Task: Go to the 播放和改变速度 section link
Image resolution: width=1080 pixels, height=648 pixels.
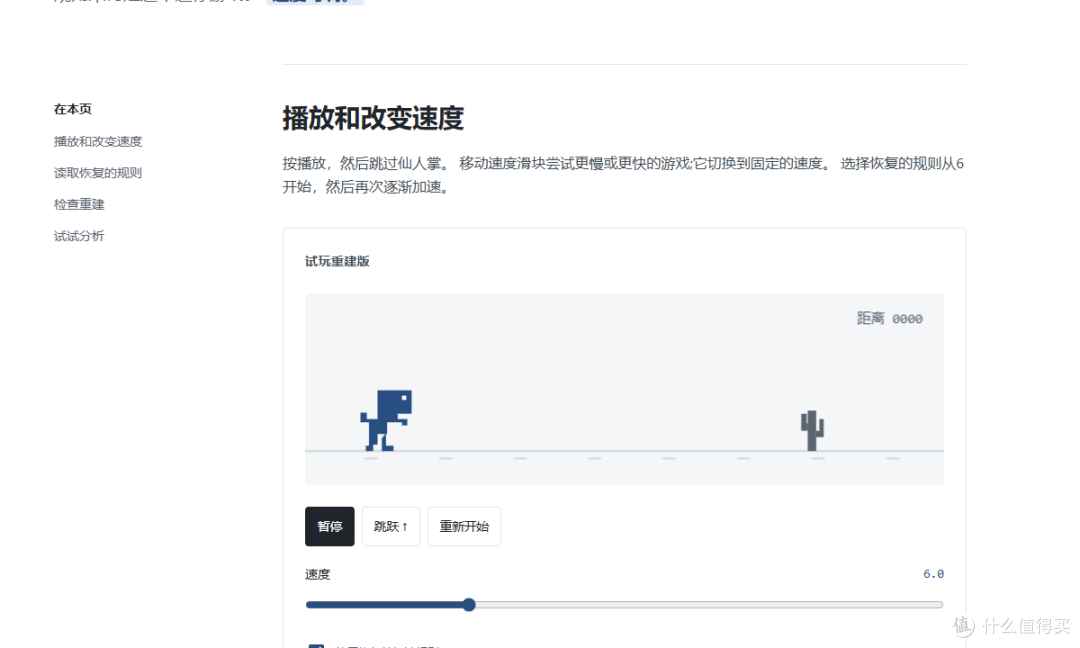Action: (x=98, y=141)
